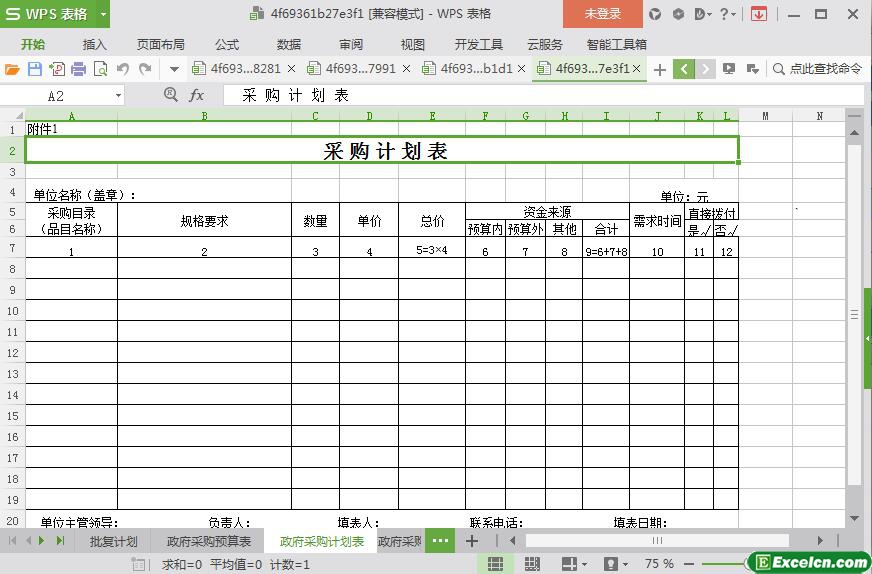
Task: Click the red download arrow icon in title bar
Action: (759, 14)
